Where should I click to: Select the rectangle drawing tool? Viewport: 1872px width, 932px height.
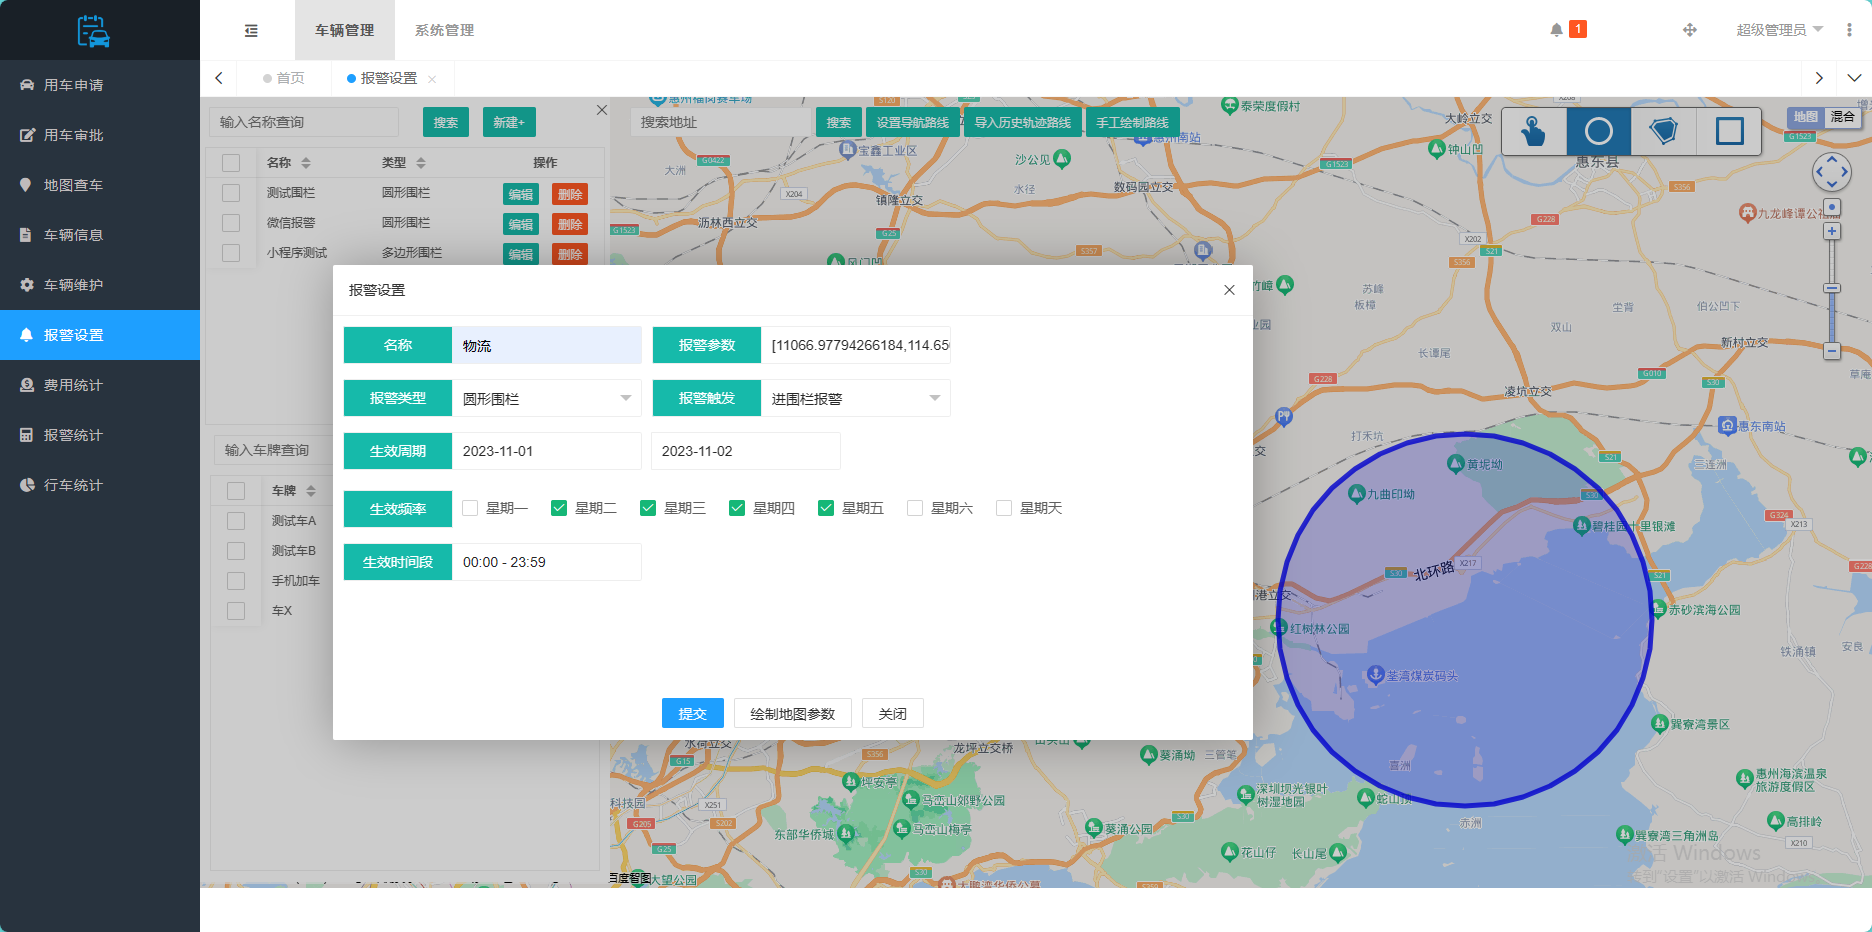pos(1729,131)
